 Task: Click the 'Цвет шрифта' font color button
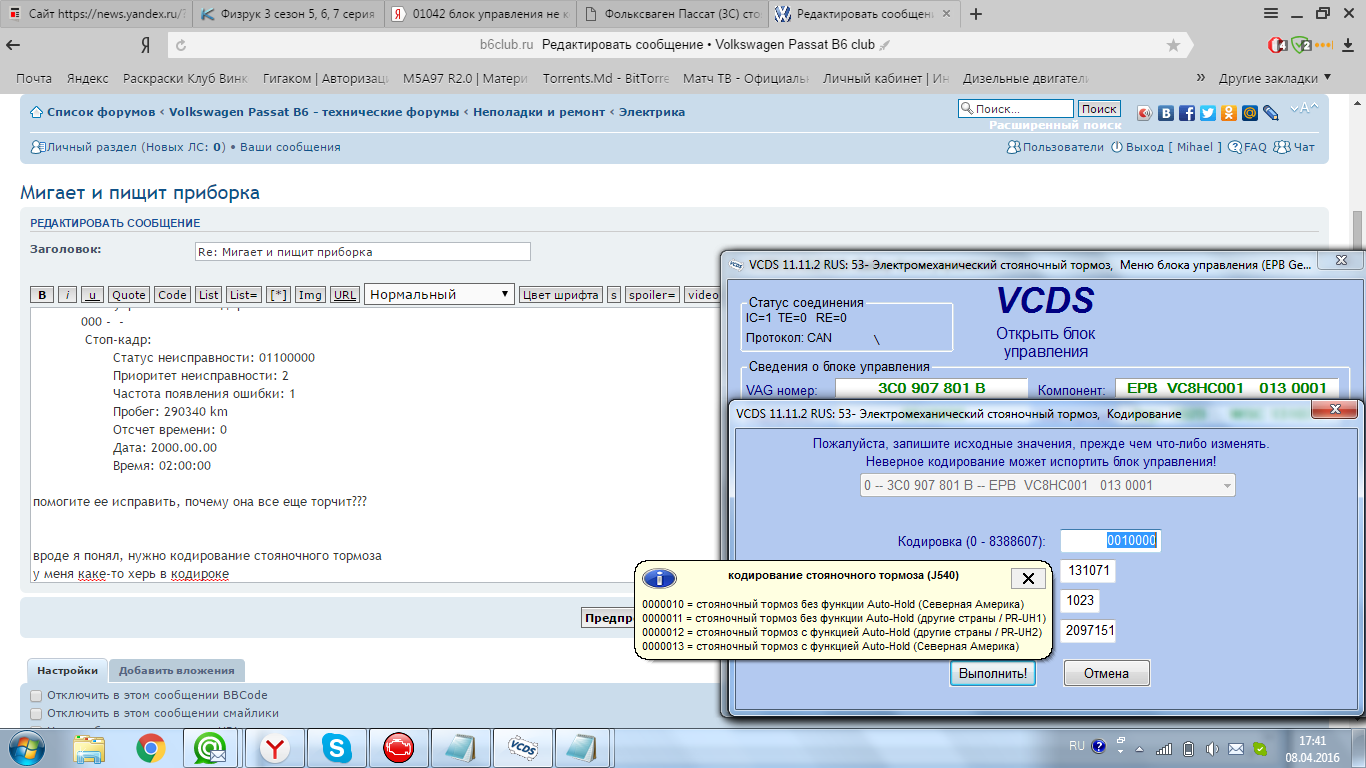click(x=560, y=295)
